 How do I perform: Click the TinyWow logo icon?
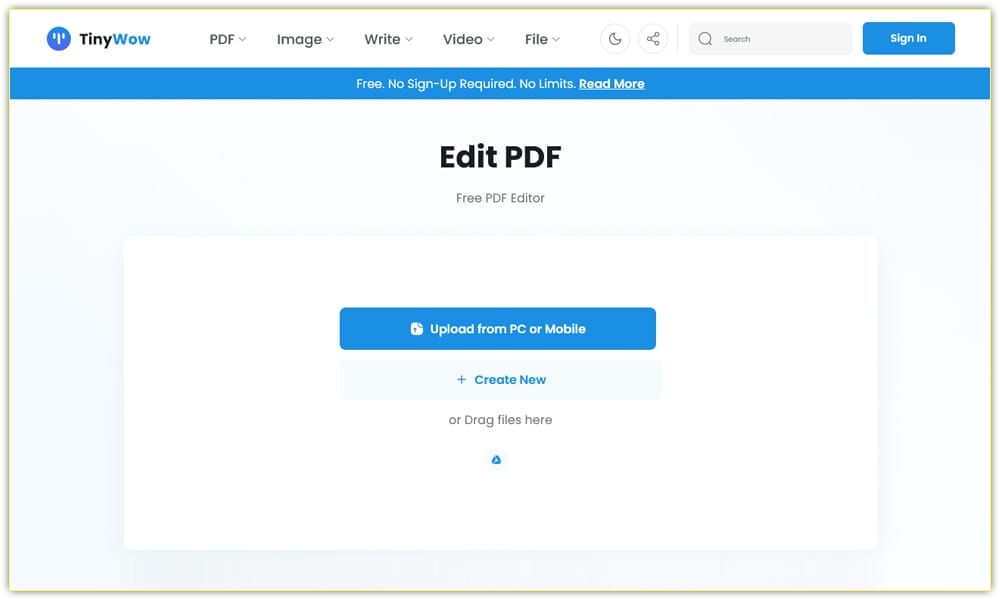59,38
